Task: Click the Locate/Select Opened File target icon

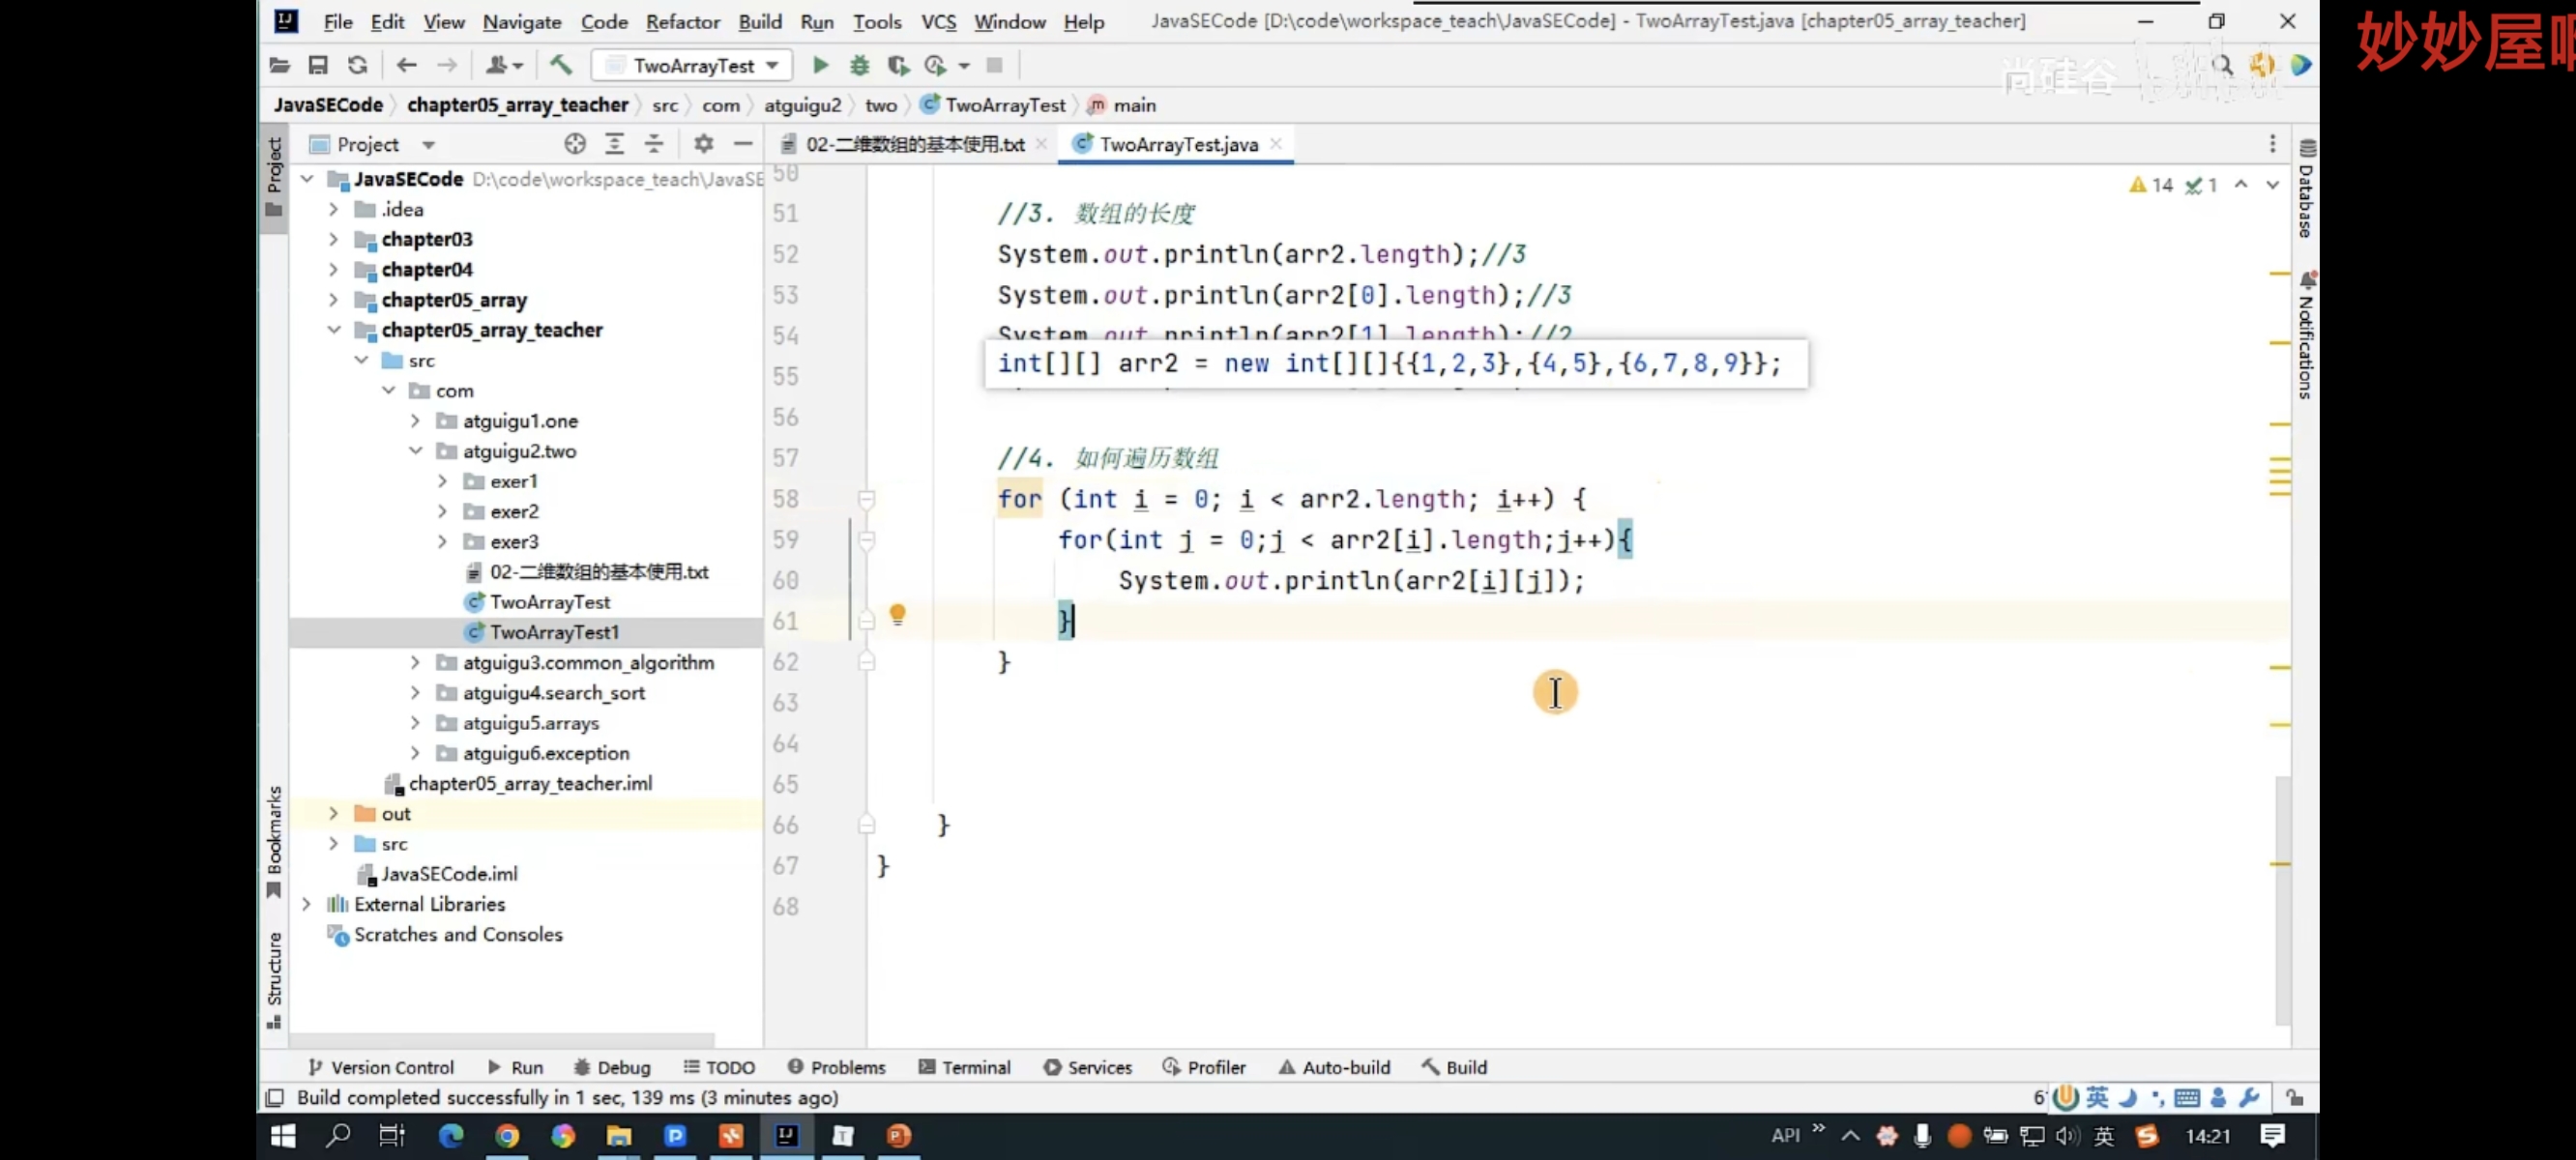Action: point(574,144)
